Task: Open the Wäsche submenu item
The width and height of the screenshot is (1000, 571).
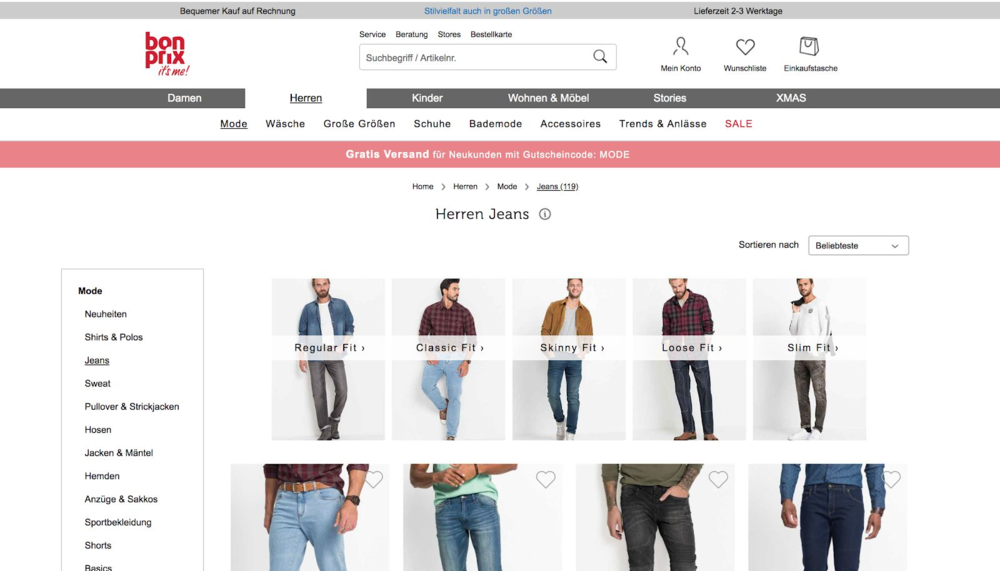Action: coord(285,124)
